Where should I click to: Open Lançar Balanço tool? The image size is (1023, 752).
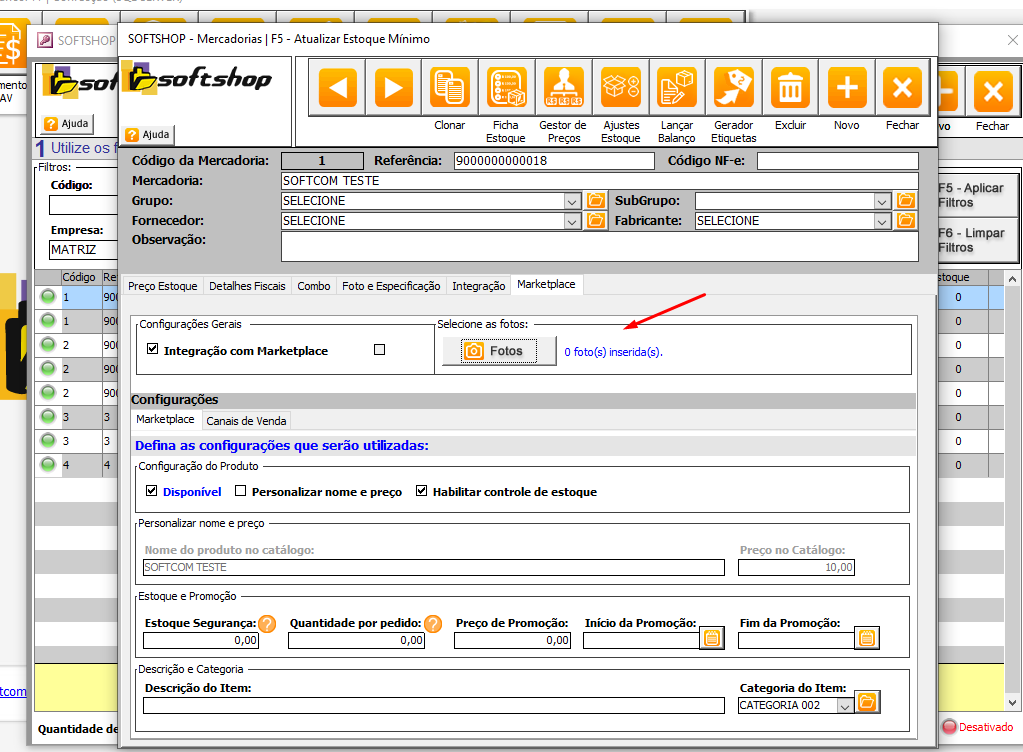pos(677,89)
